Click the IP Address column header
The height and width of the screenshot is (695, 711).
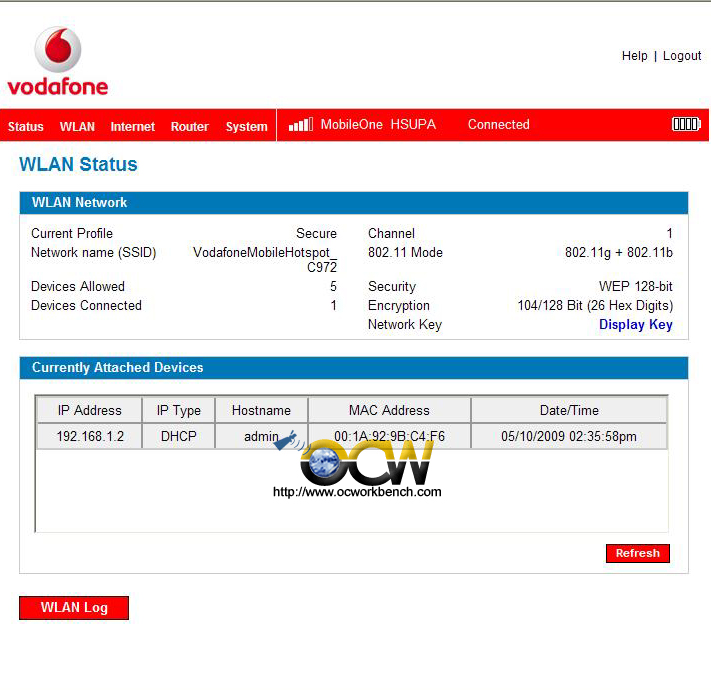pos(89,410)
